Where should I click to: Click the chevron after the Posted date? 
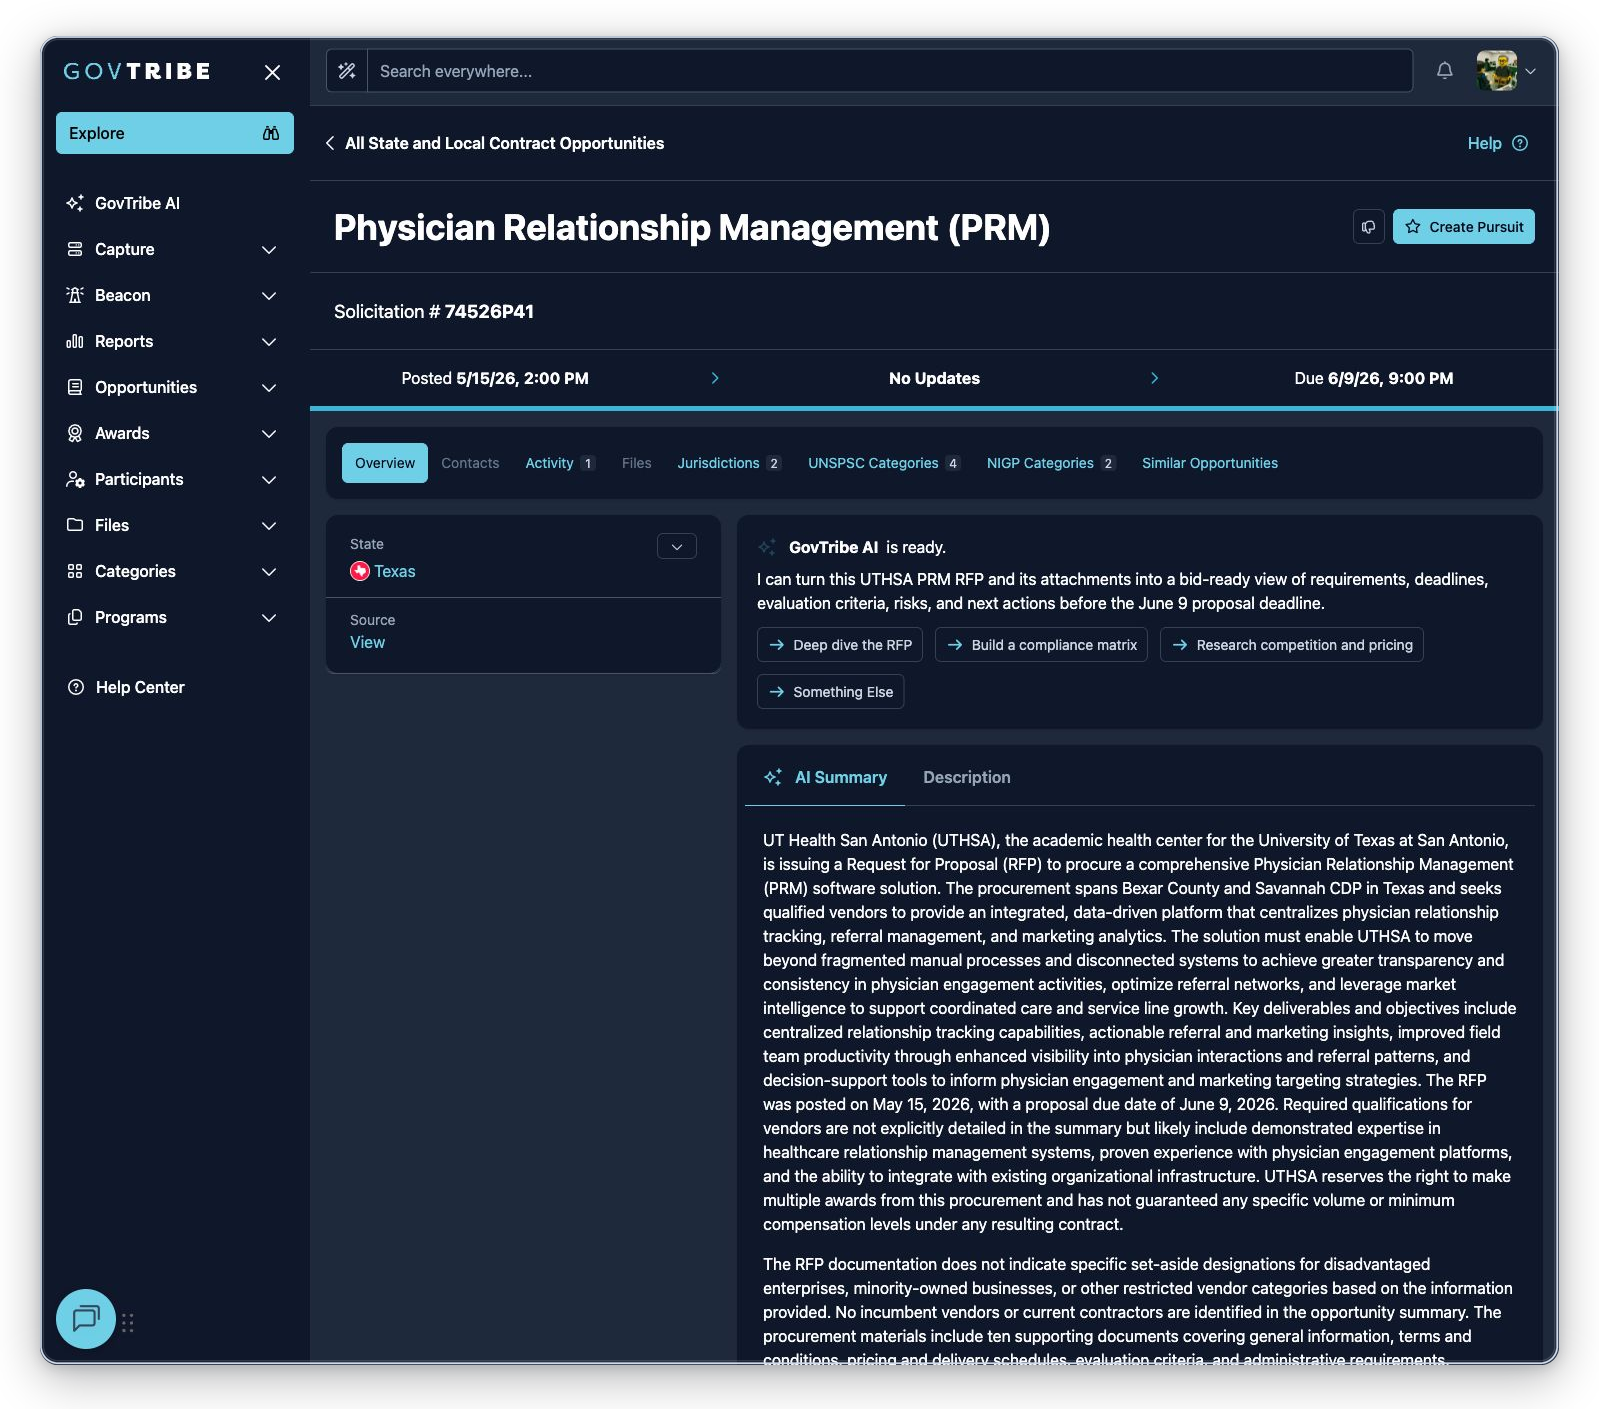[x=715, y=378]
